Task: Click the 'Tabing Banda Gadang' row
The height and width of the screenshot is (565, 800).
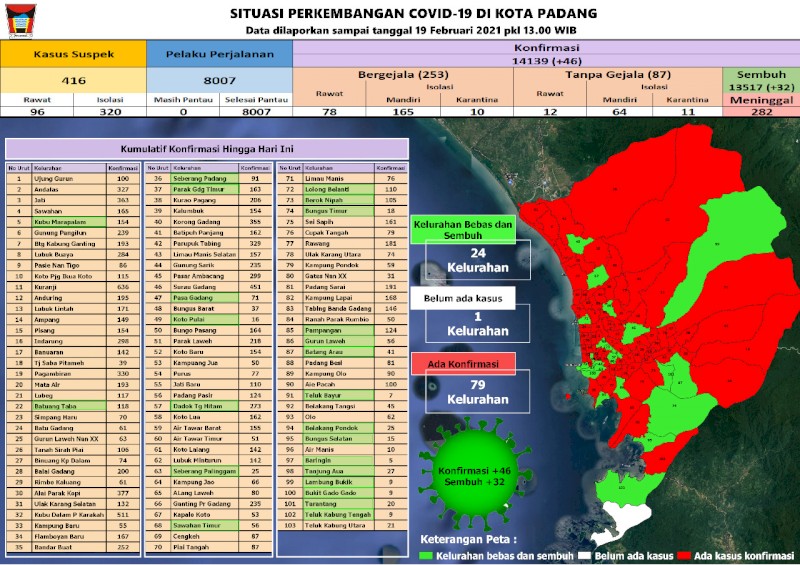Action: pyautogui.click(x=342, y=309)
